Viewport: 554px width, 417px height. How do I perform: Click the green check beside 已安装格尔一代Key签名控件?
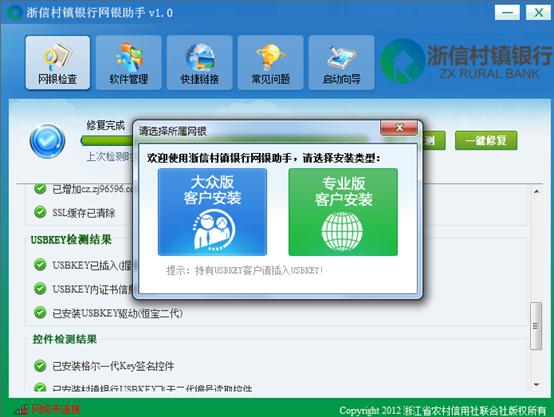click(40, 366)
